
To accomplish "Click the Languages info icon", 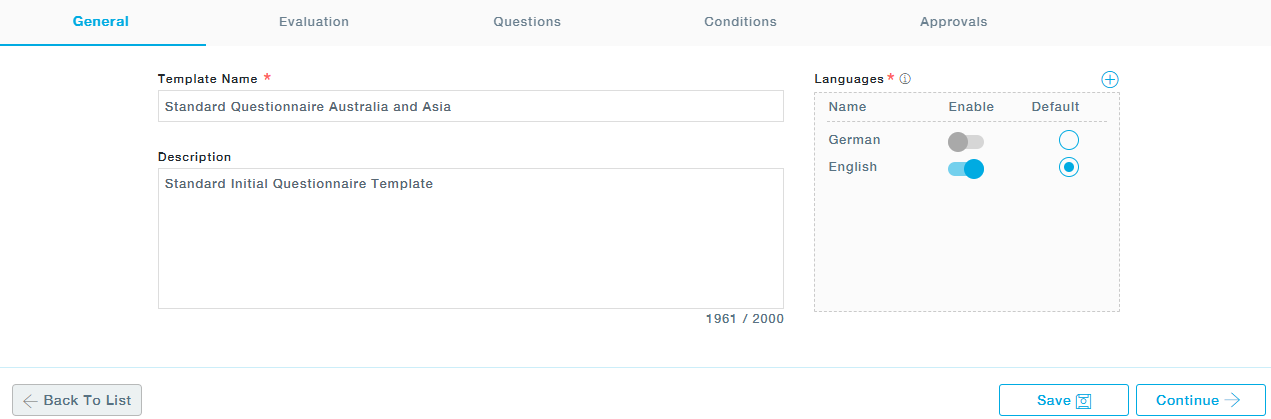I will click(905, 79).
